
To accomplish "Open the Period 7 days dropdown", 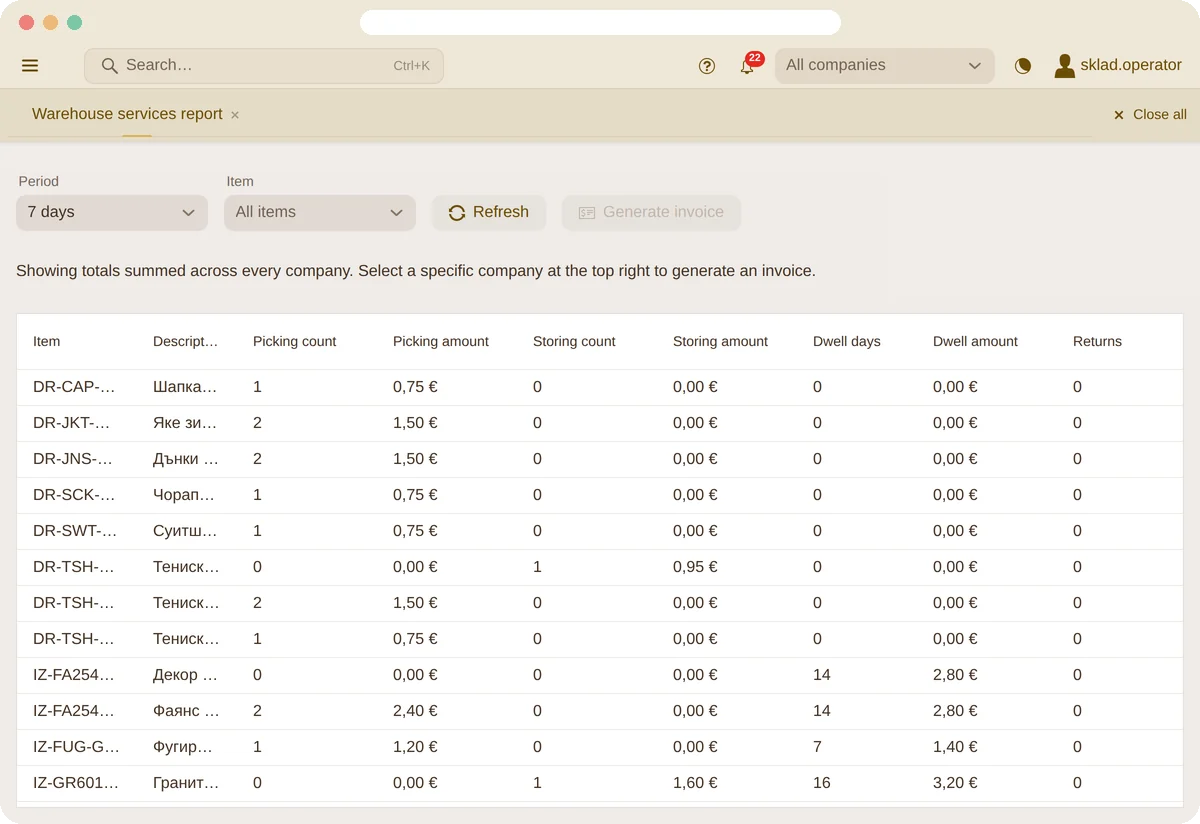I will [x=112, y=212].
